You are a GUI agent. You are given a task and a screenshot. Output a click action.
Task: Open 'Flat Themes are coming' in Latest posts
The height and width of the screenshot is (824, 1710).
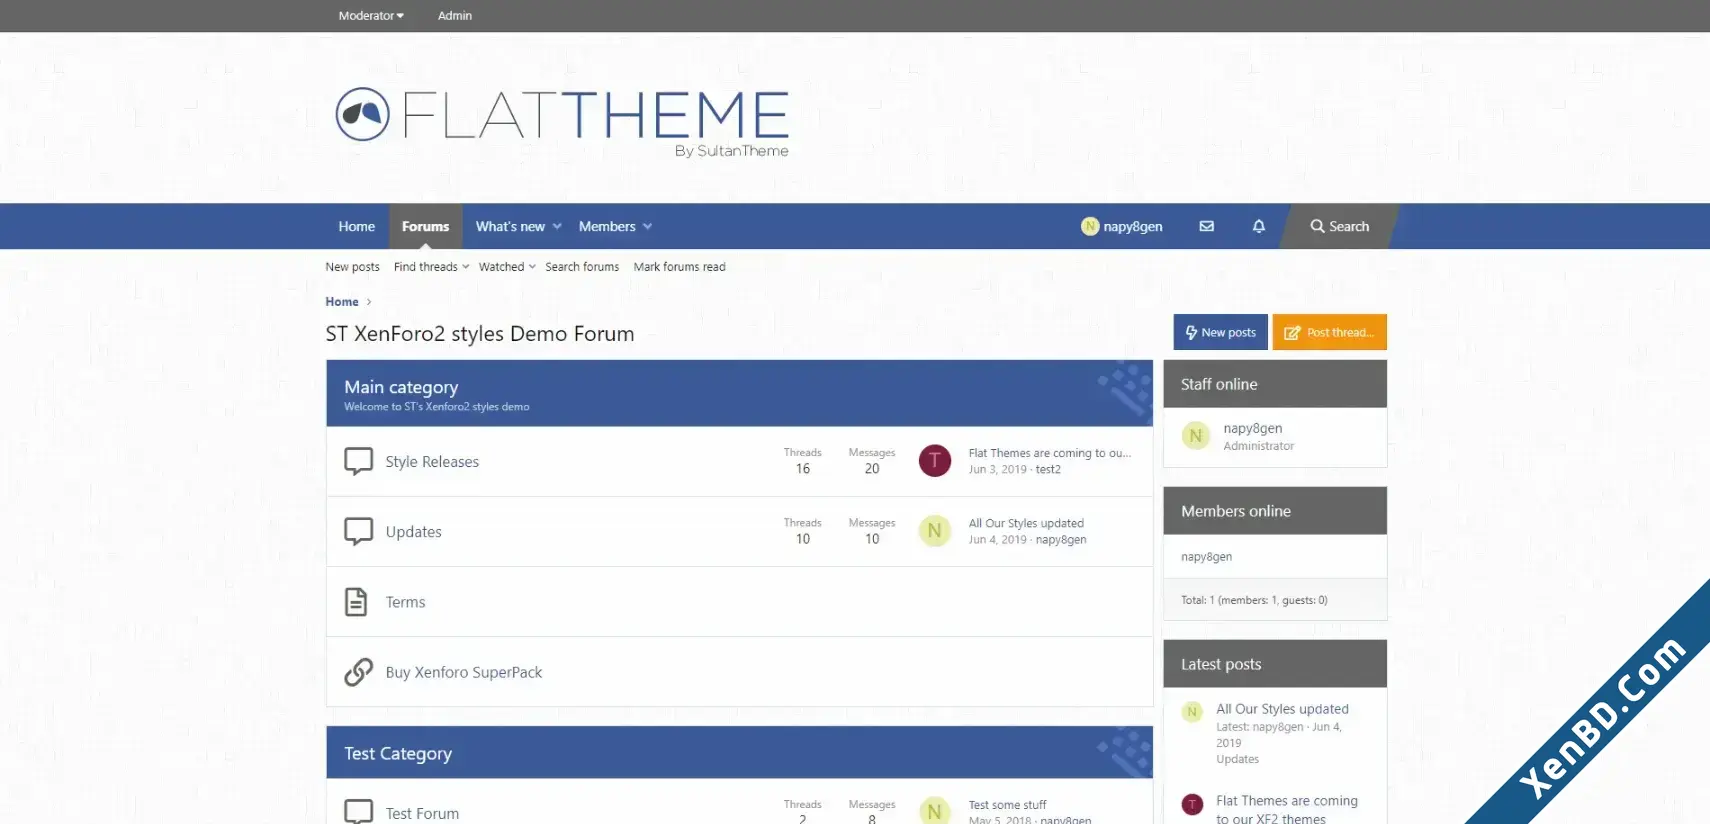[x=1287, y=810]
